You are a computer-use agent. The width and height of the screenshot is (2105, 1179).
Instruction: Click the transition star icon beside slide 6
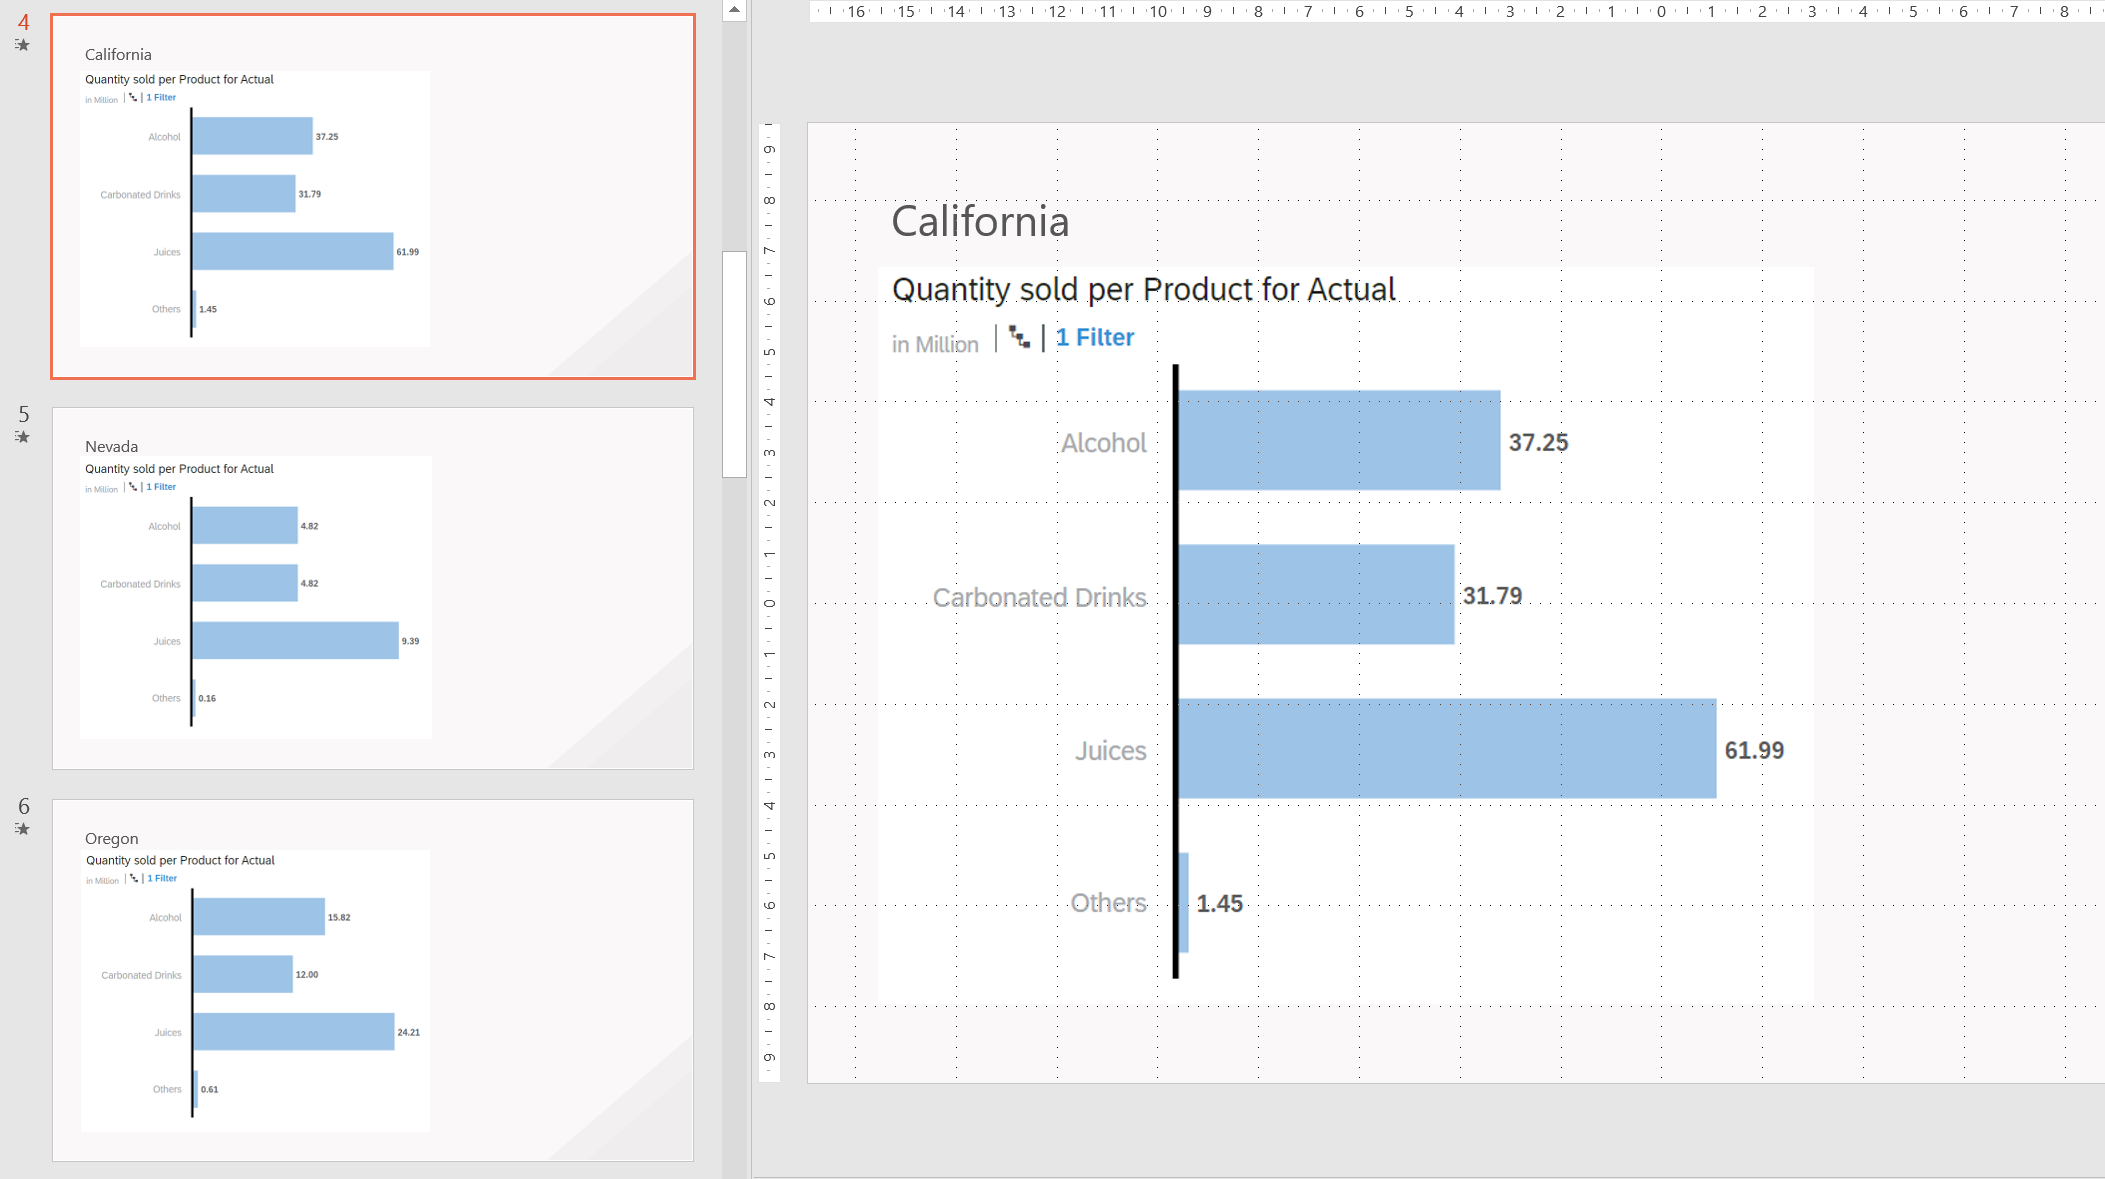pyautogui.click(x=22, y=829)
